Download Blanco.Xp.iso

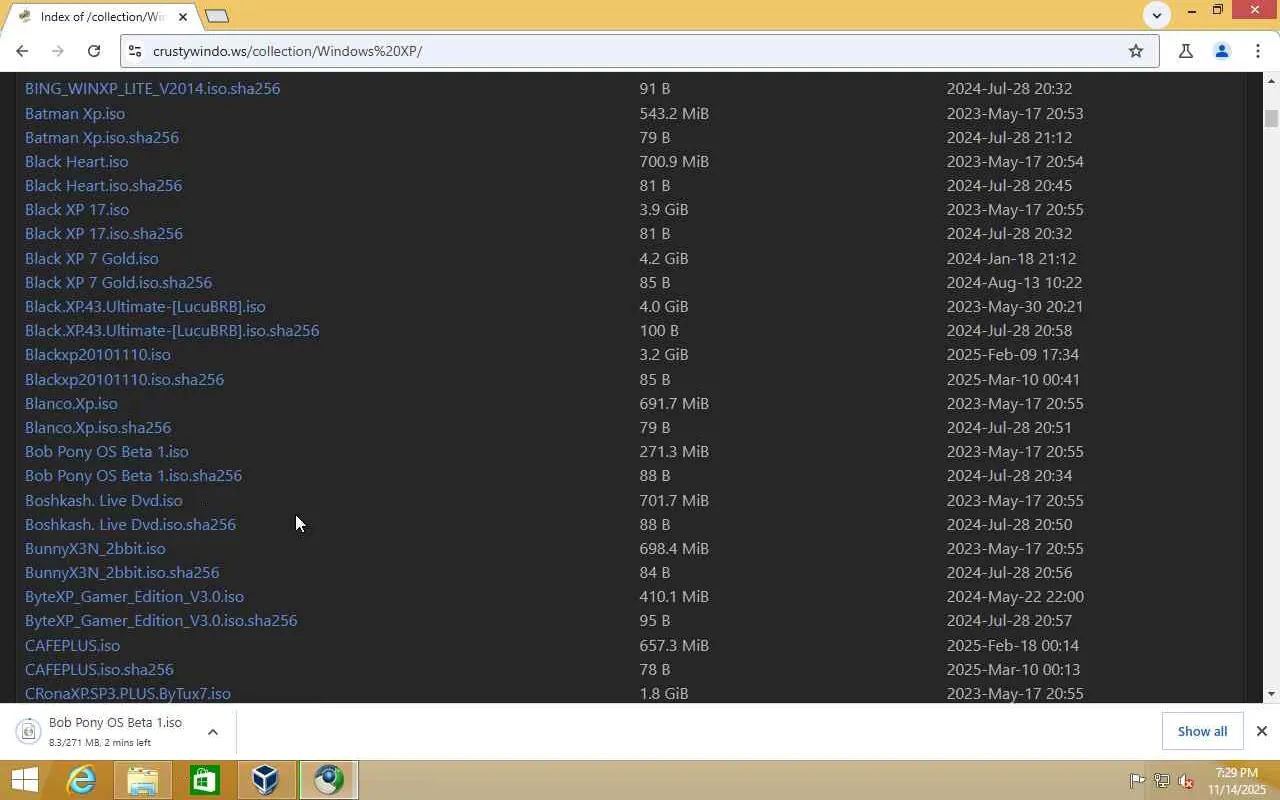[71, 403]
